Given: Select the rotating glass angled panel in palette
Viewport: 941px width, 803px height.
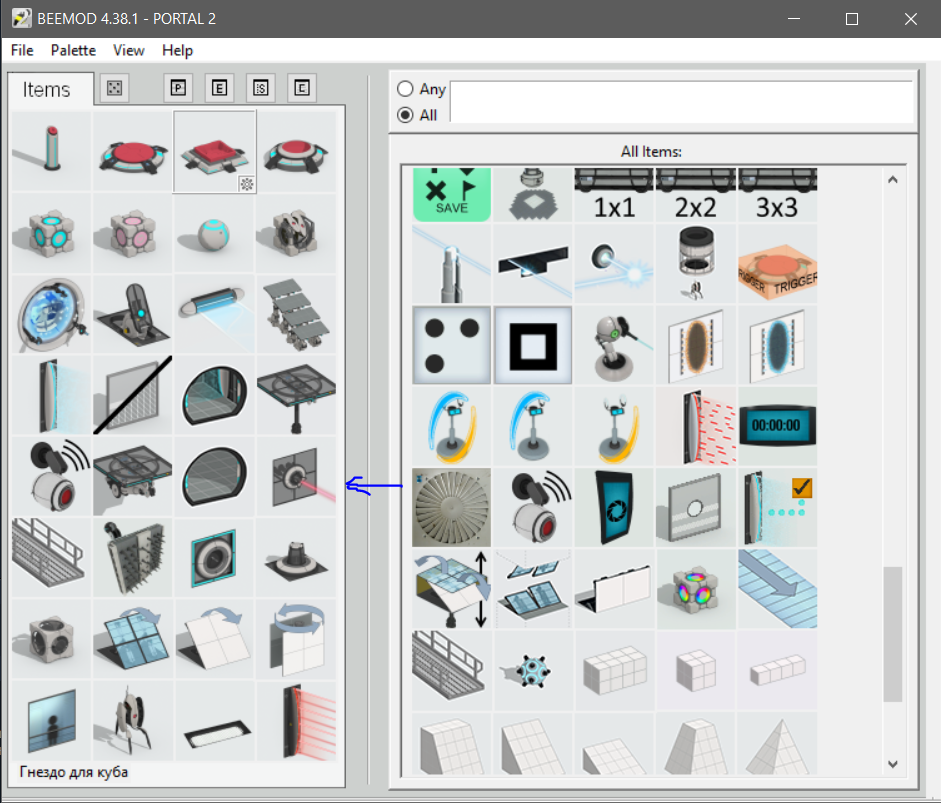Looking at the screenshot, I should click(x=133, y=639).
